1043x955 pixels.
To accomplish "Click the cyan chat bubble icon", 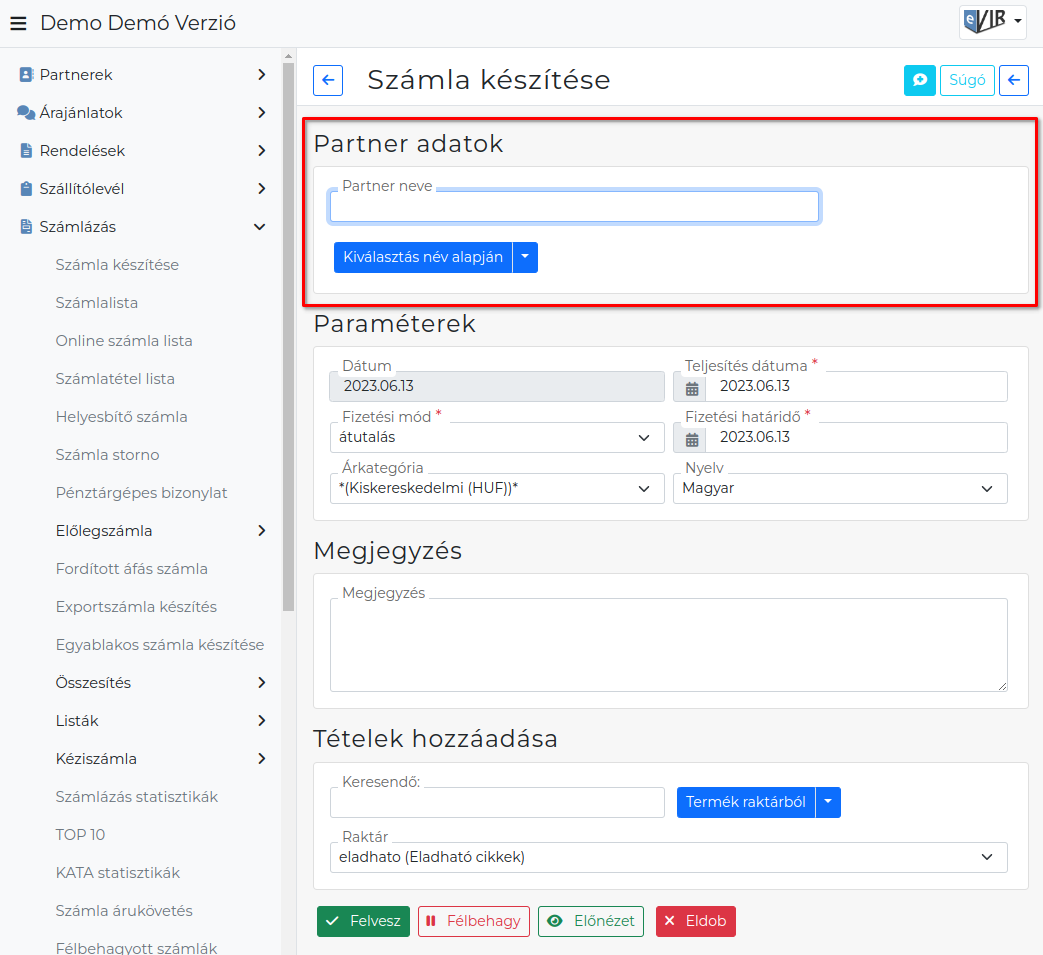I will [x=919, y=80].
